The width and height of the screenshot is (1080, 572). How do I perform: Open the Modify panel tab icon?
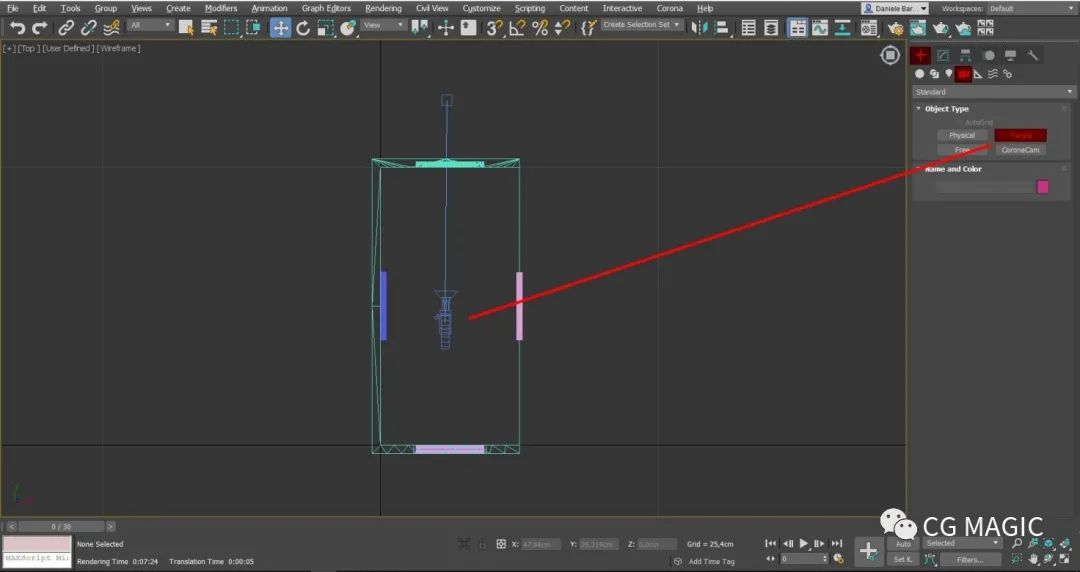pyautogui.click(x=942, y=56)
